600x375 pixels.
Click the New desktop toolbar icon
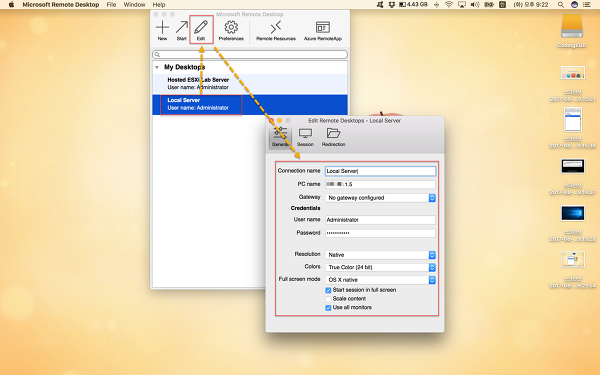162,28
